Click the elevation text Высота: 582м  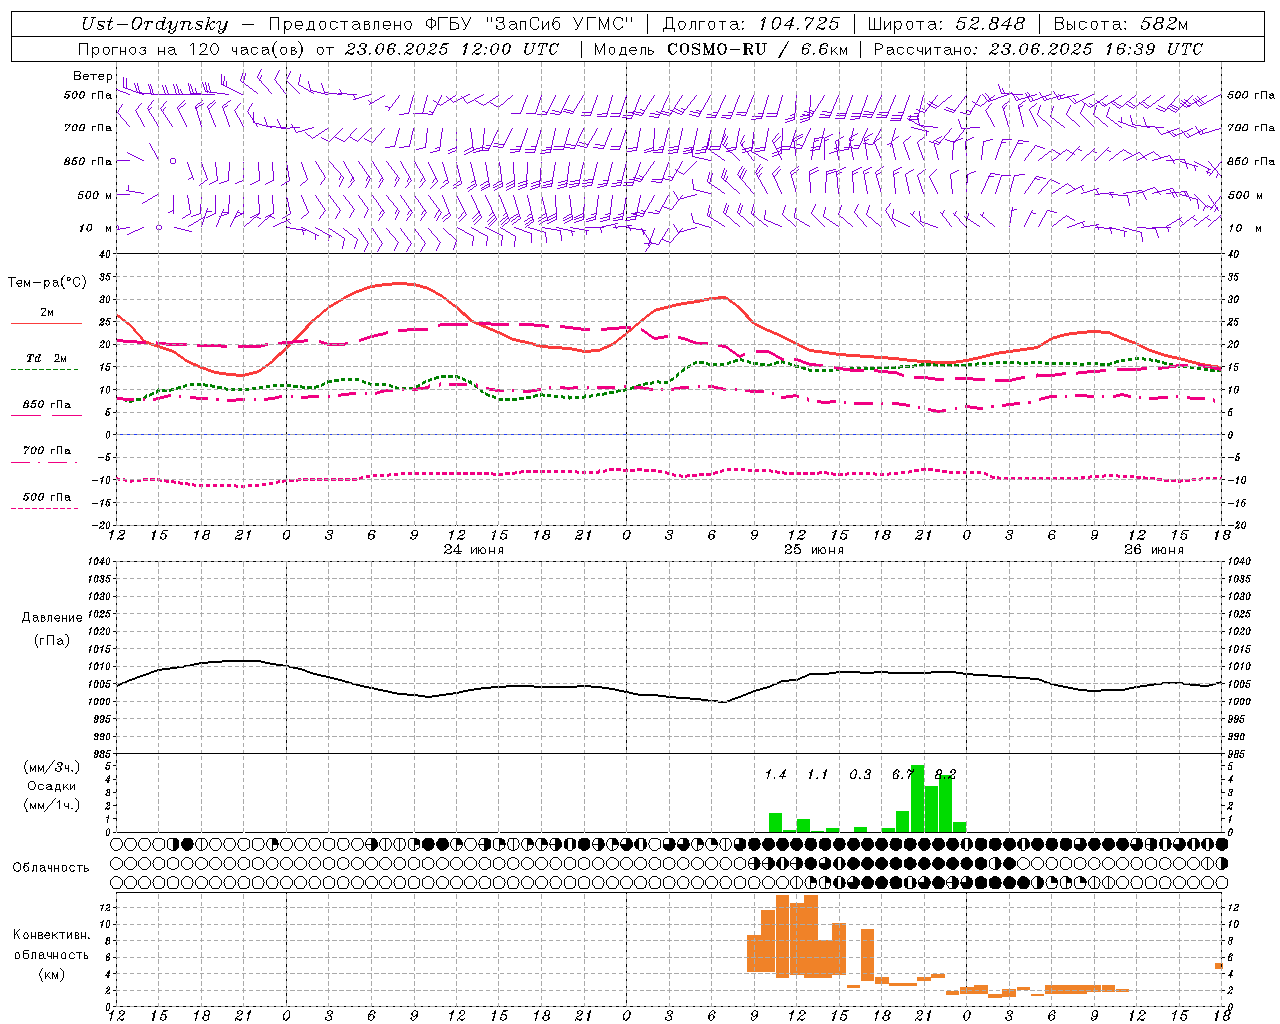pos(1121,25)
